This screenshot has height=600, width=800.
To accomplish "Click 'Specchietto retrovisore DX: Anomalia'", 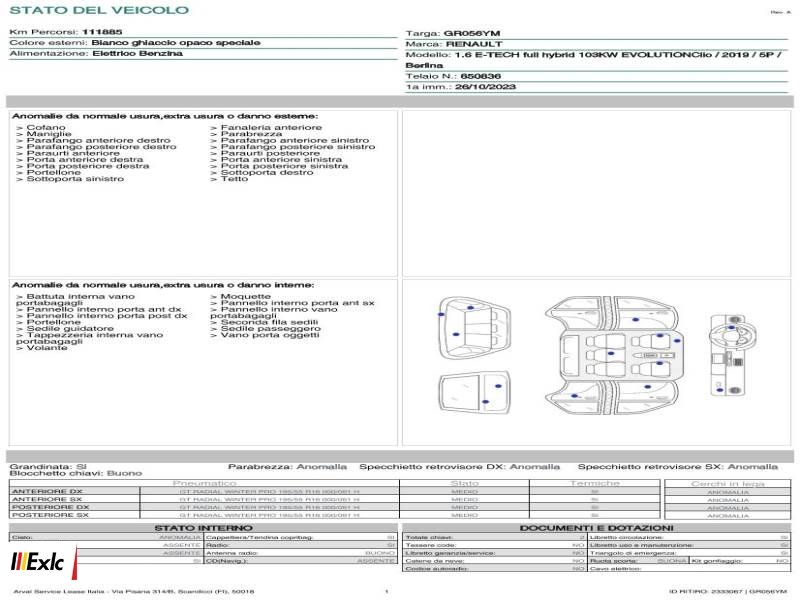I will 460,467.
